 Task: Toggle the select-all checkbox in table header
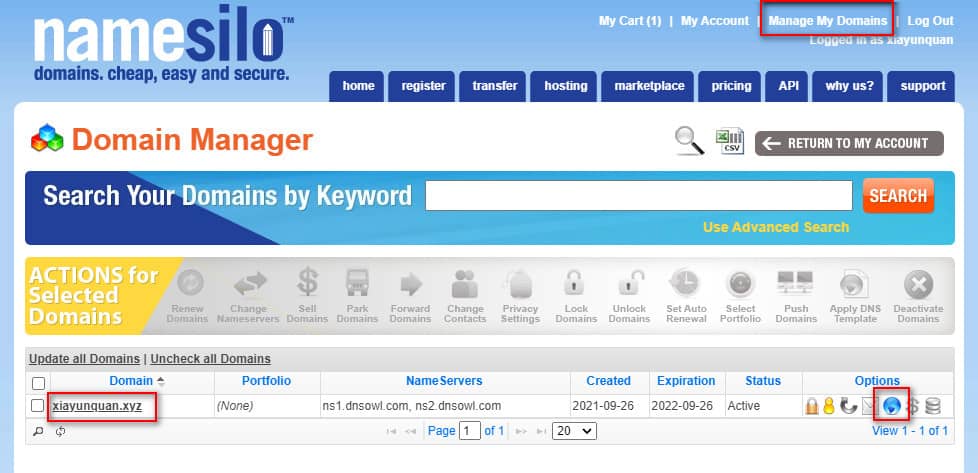[38, 382]
